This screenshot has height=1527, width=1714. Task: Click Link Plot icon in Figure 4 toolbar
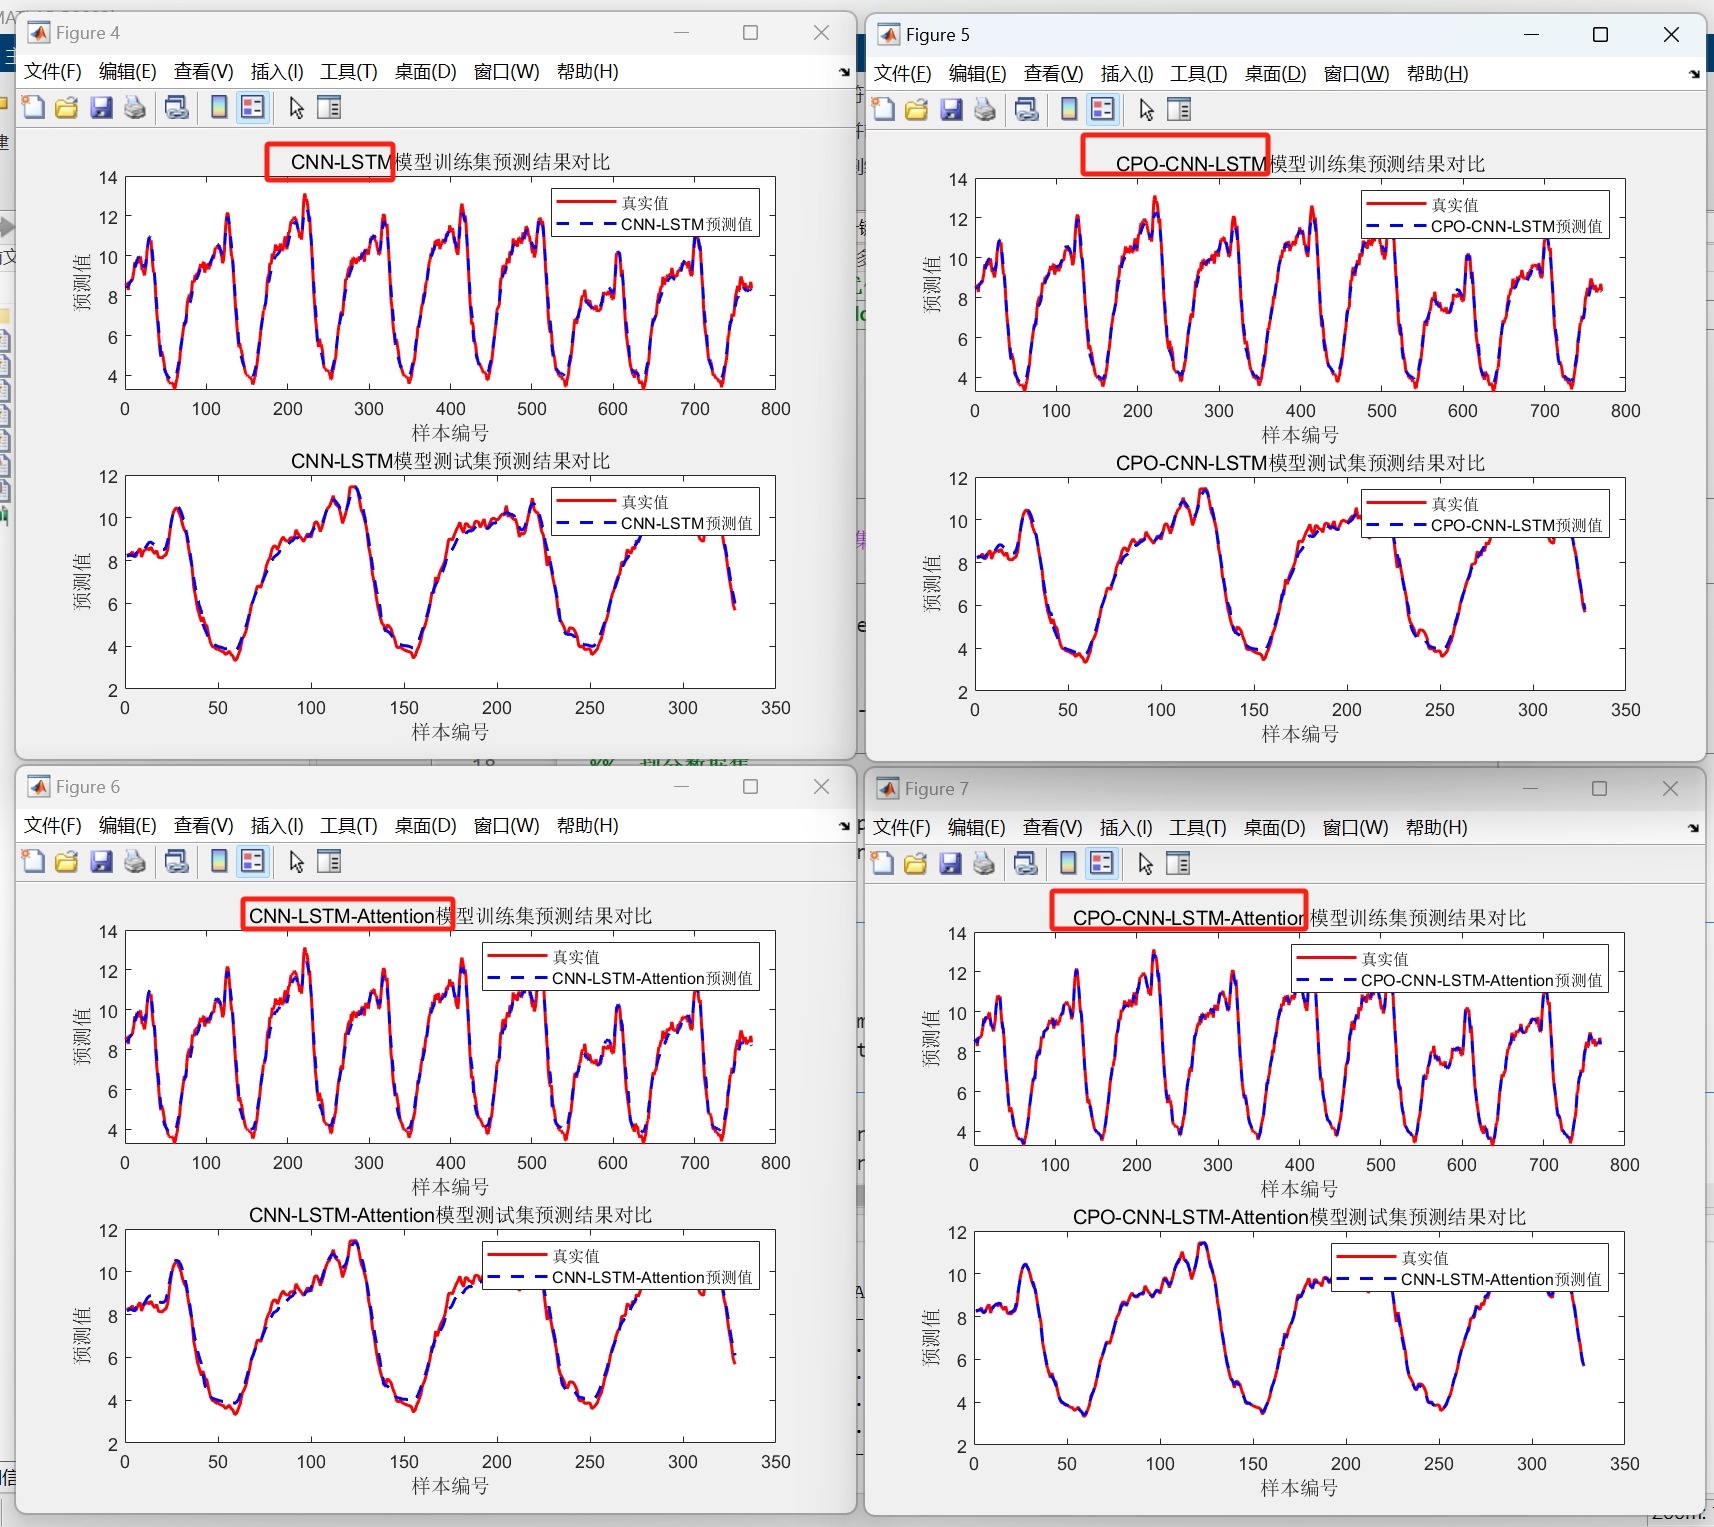(177, 107)
